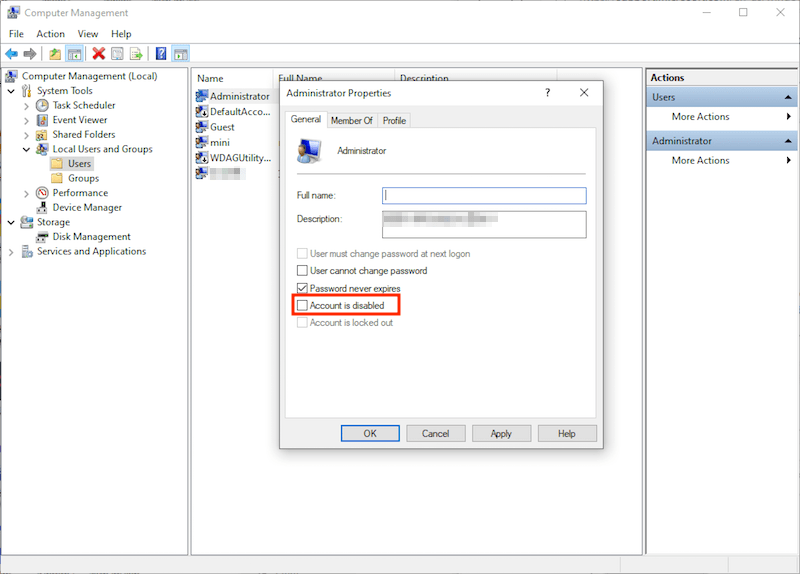Open the View menu

[88, 34]
